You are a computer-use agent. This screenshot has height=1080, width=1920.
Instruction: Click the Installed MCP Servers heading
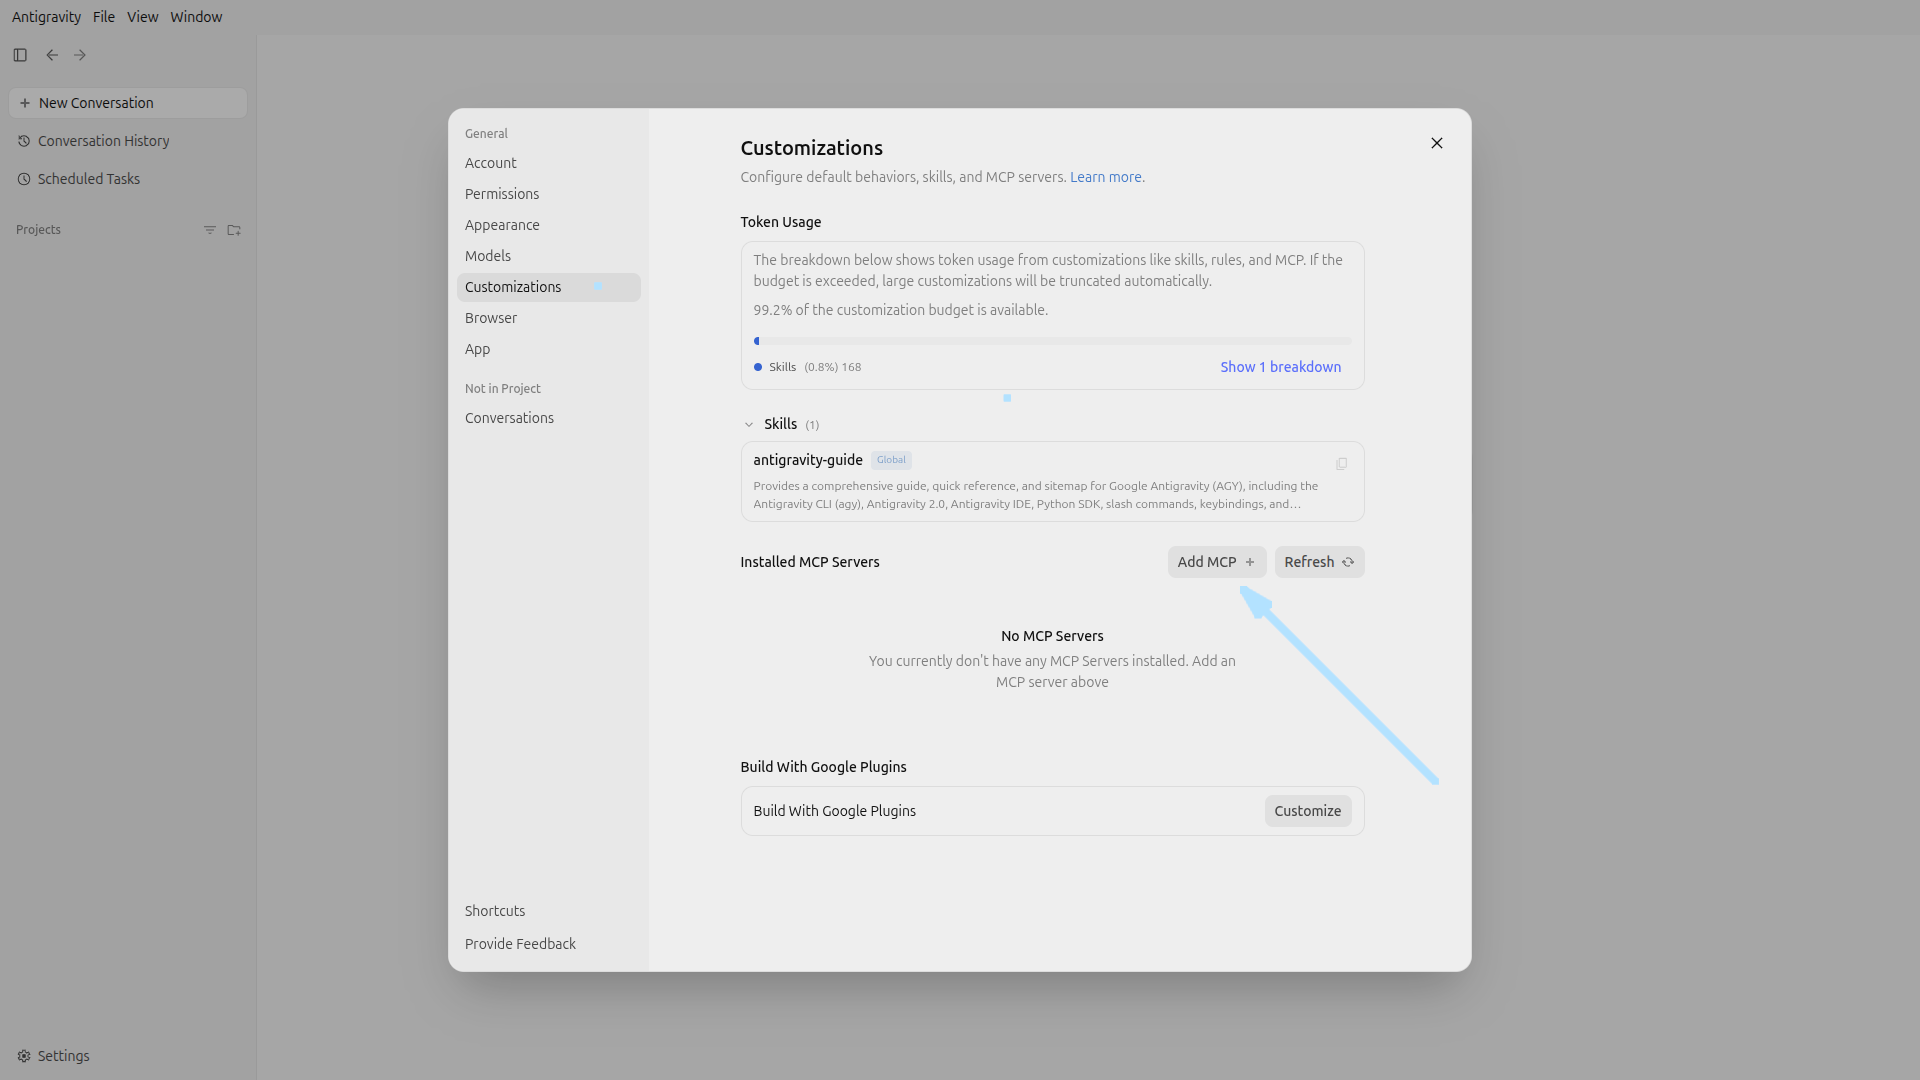click(x=810, y=562)
